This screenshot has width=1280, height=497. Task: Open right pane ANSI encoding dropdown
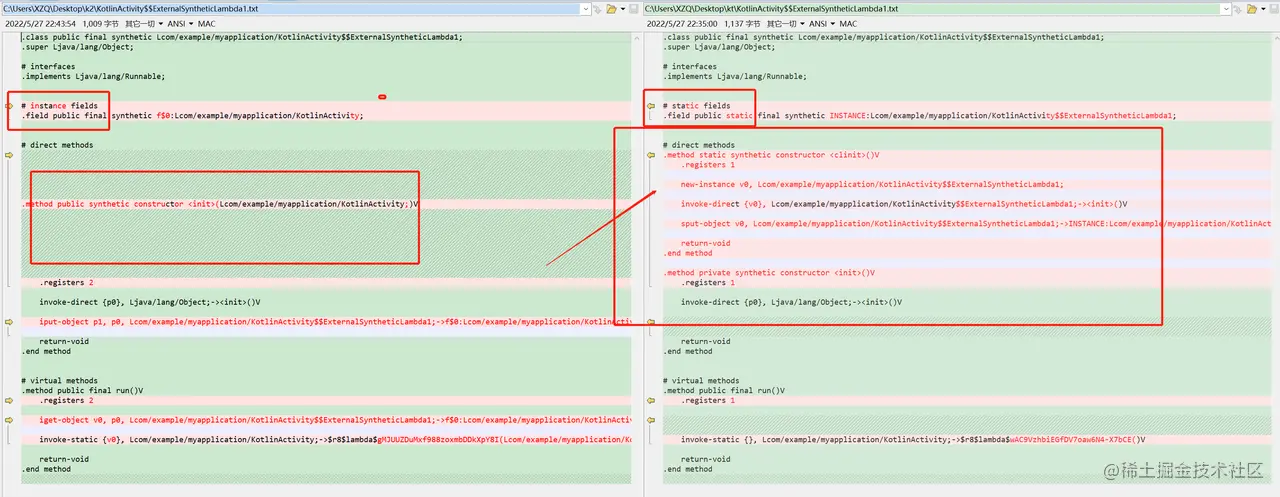tap(820, 23)
